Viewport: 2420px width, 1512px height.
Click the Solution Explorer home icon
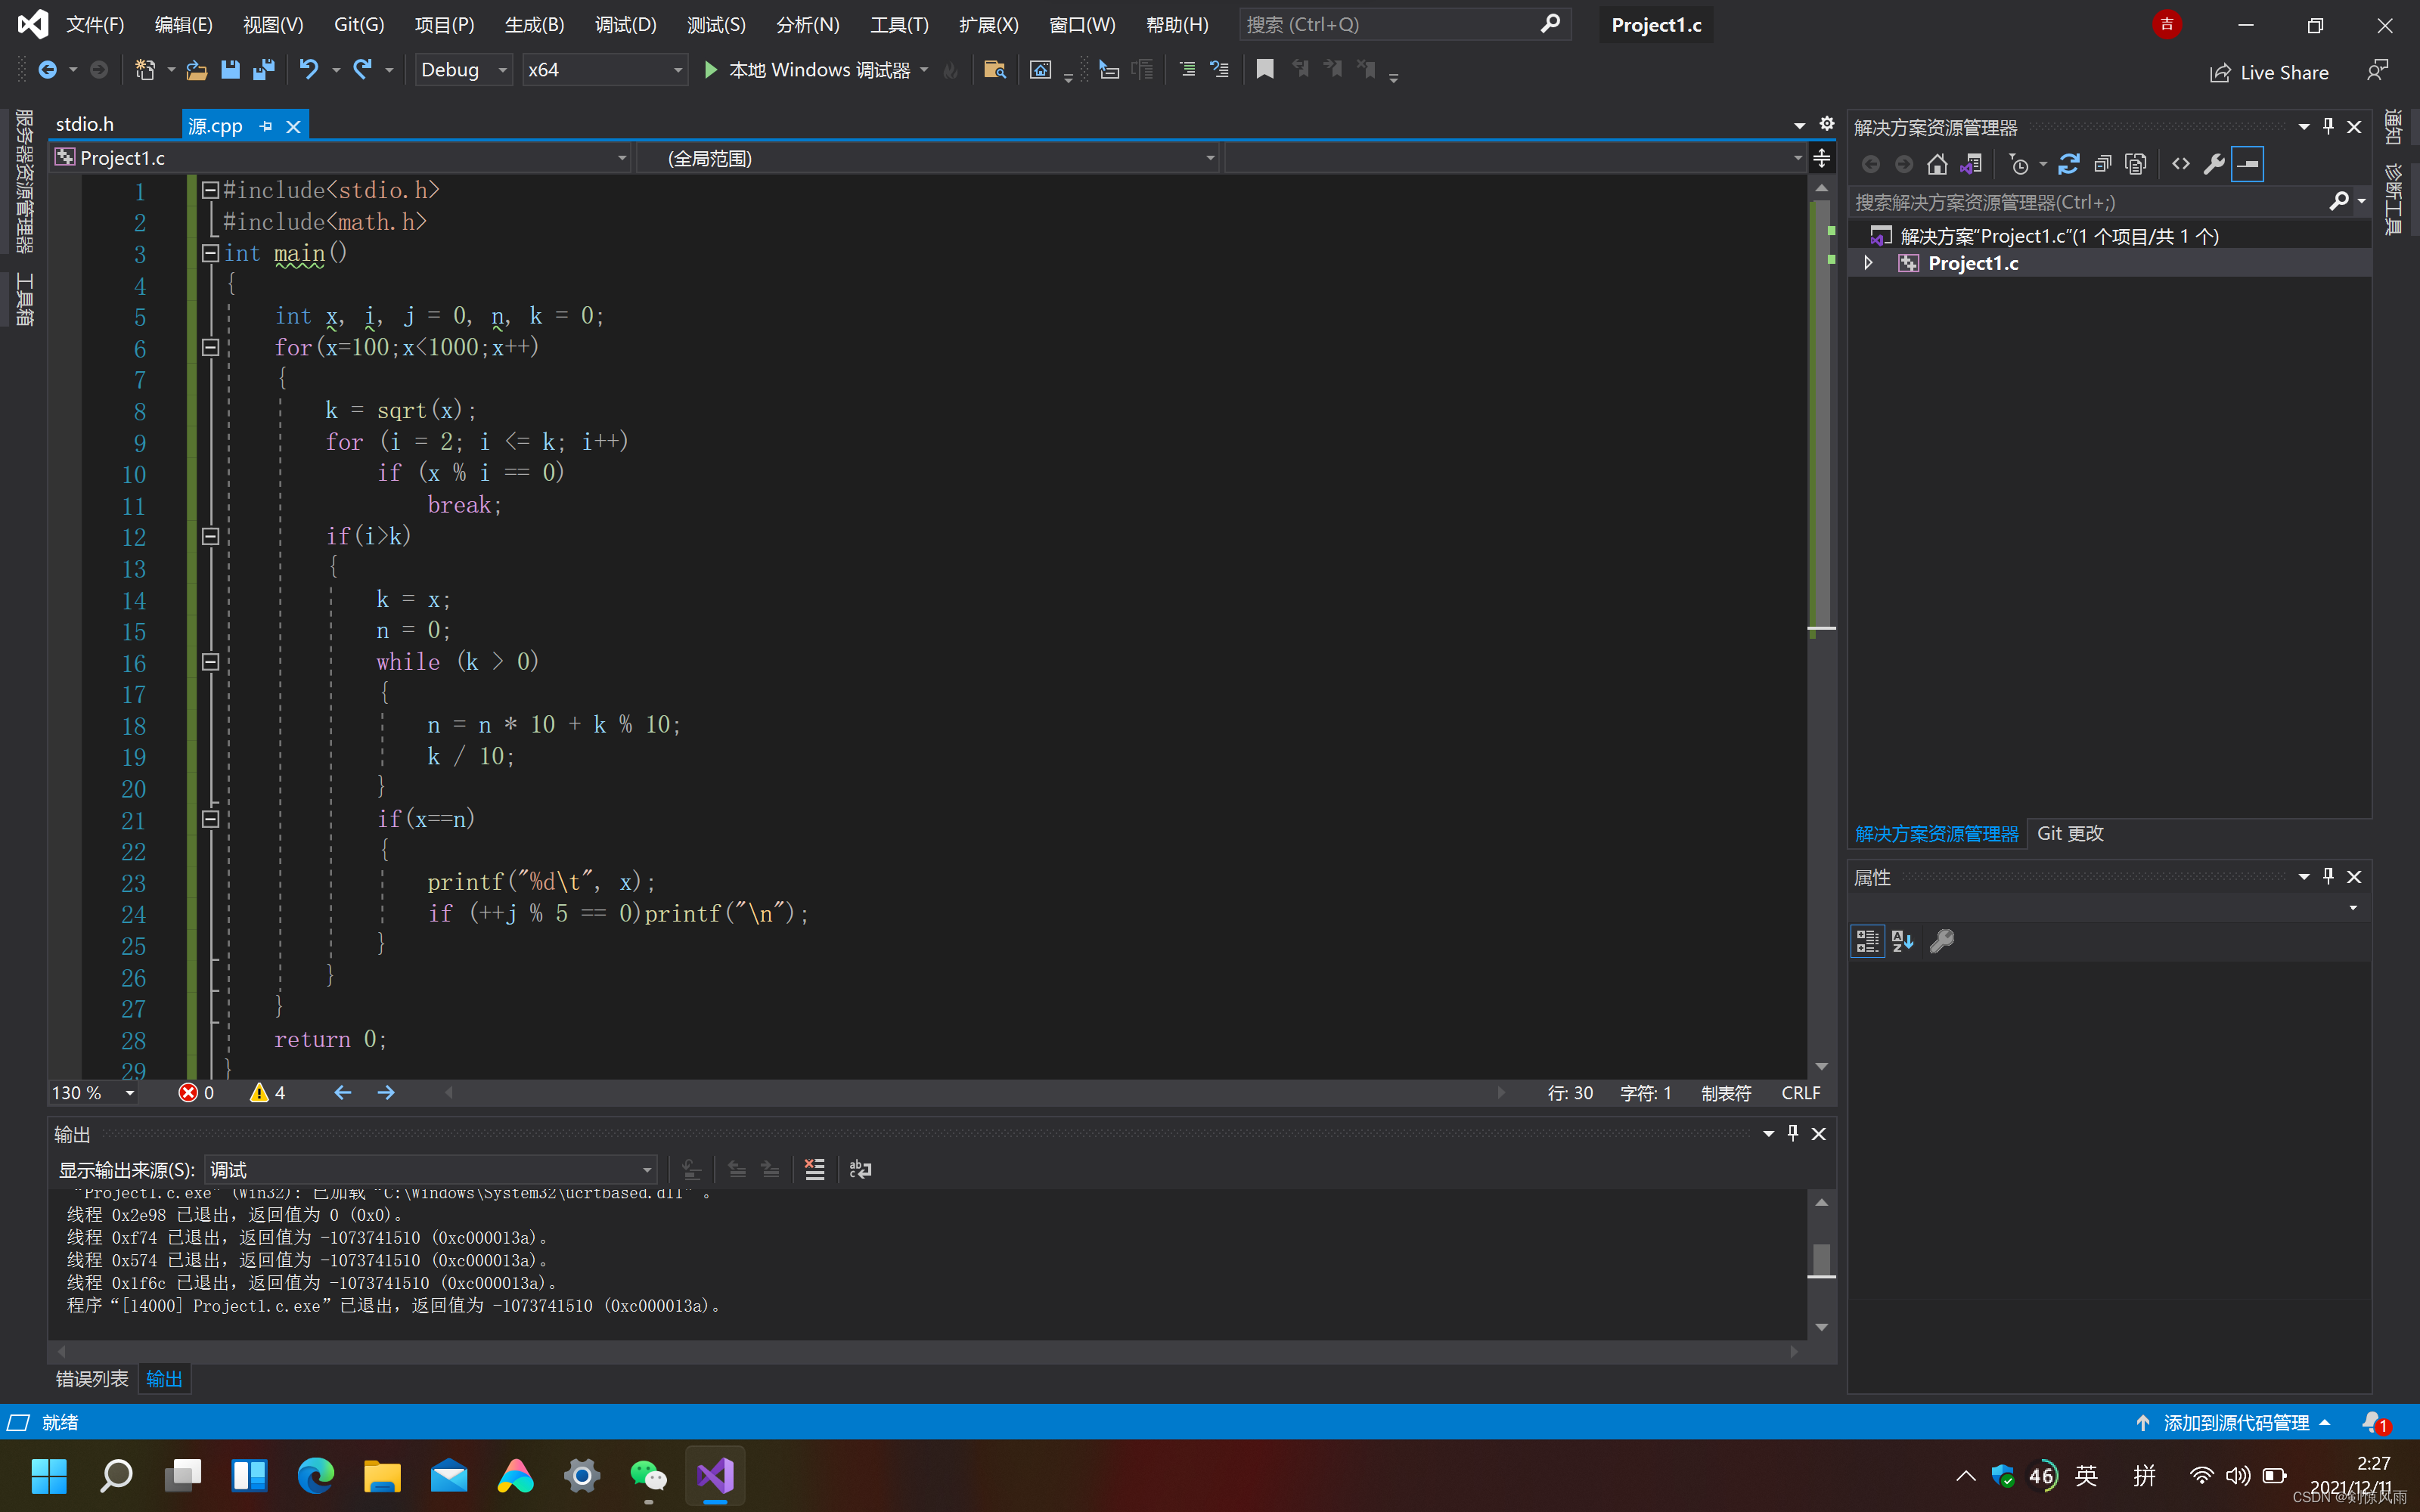pos(1937,164)
